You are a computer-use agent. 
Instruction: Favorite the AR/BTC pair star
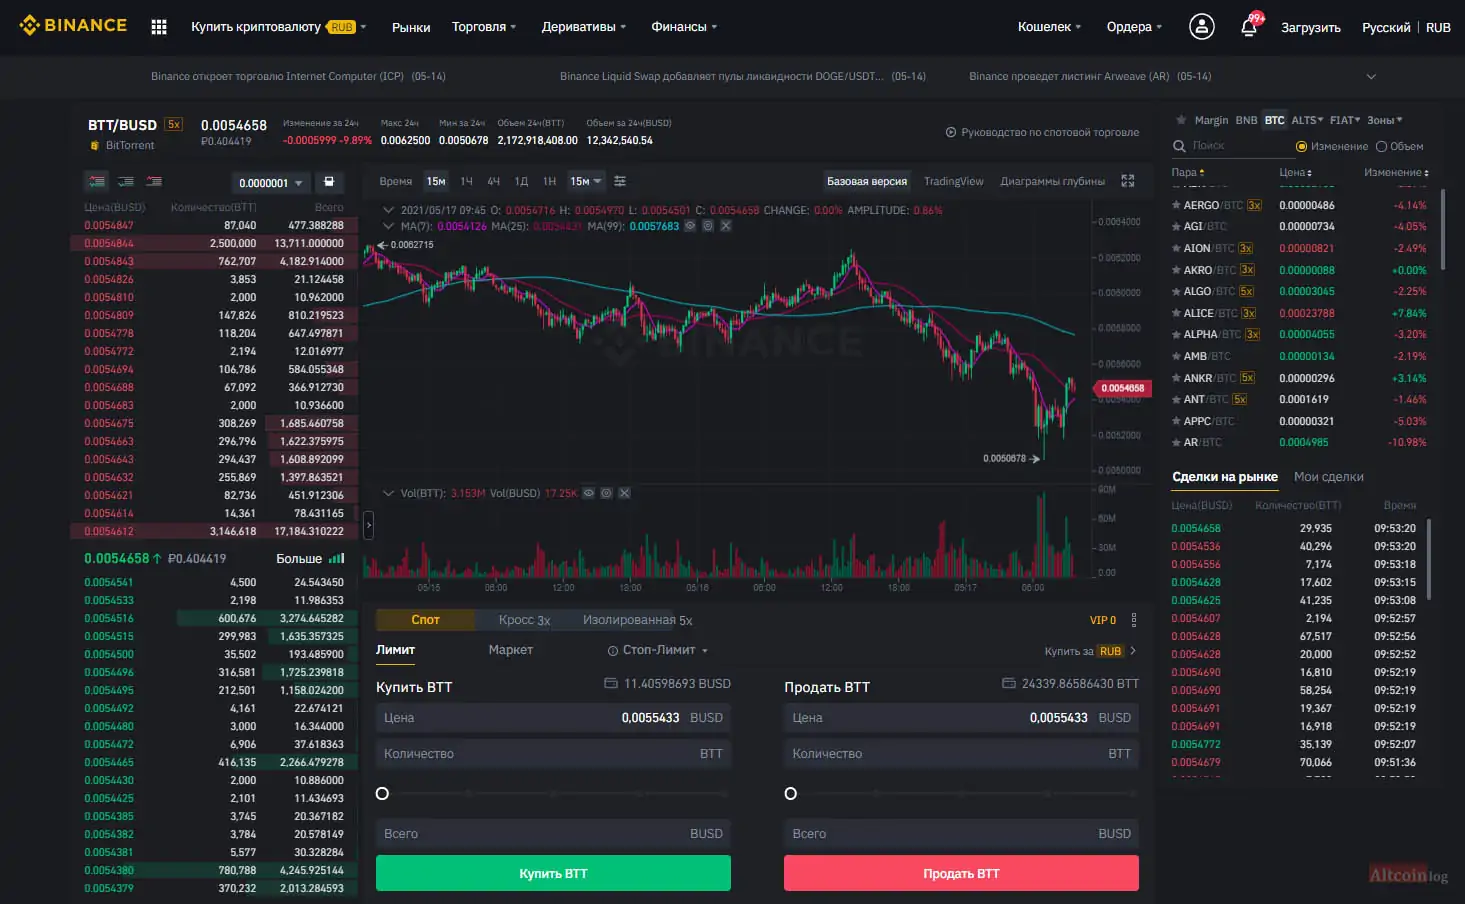1176,442
